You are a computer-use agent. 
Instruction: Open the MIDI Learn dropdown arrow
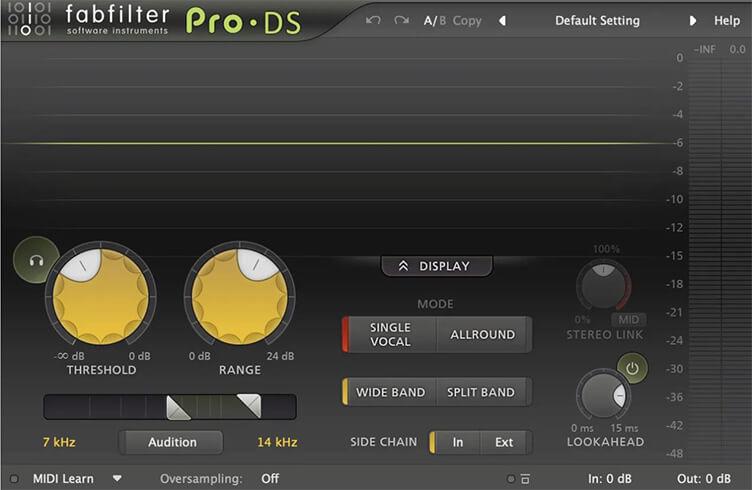(x=117, y=478)
